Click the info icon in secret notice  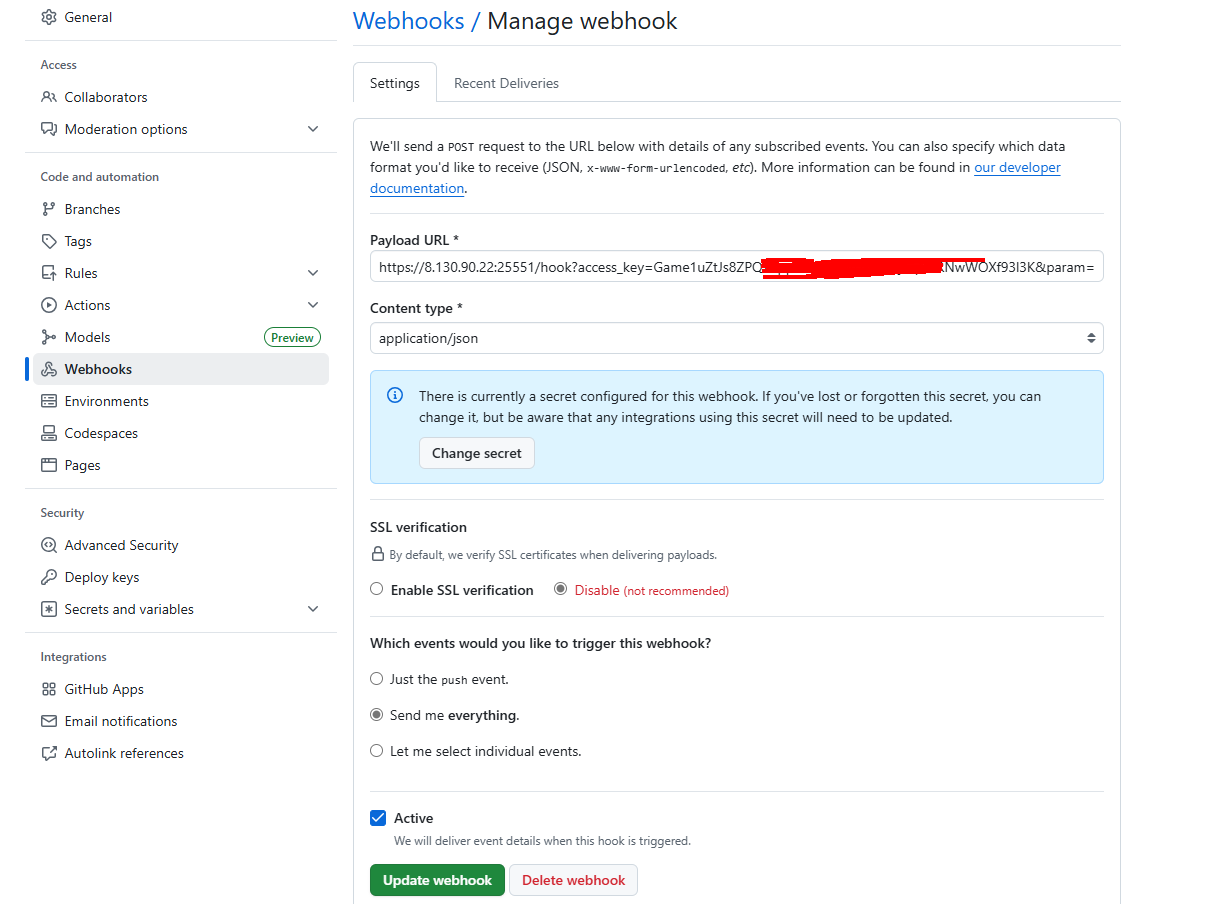(x=395, y=395)
